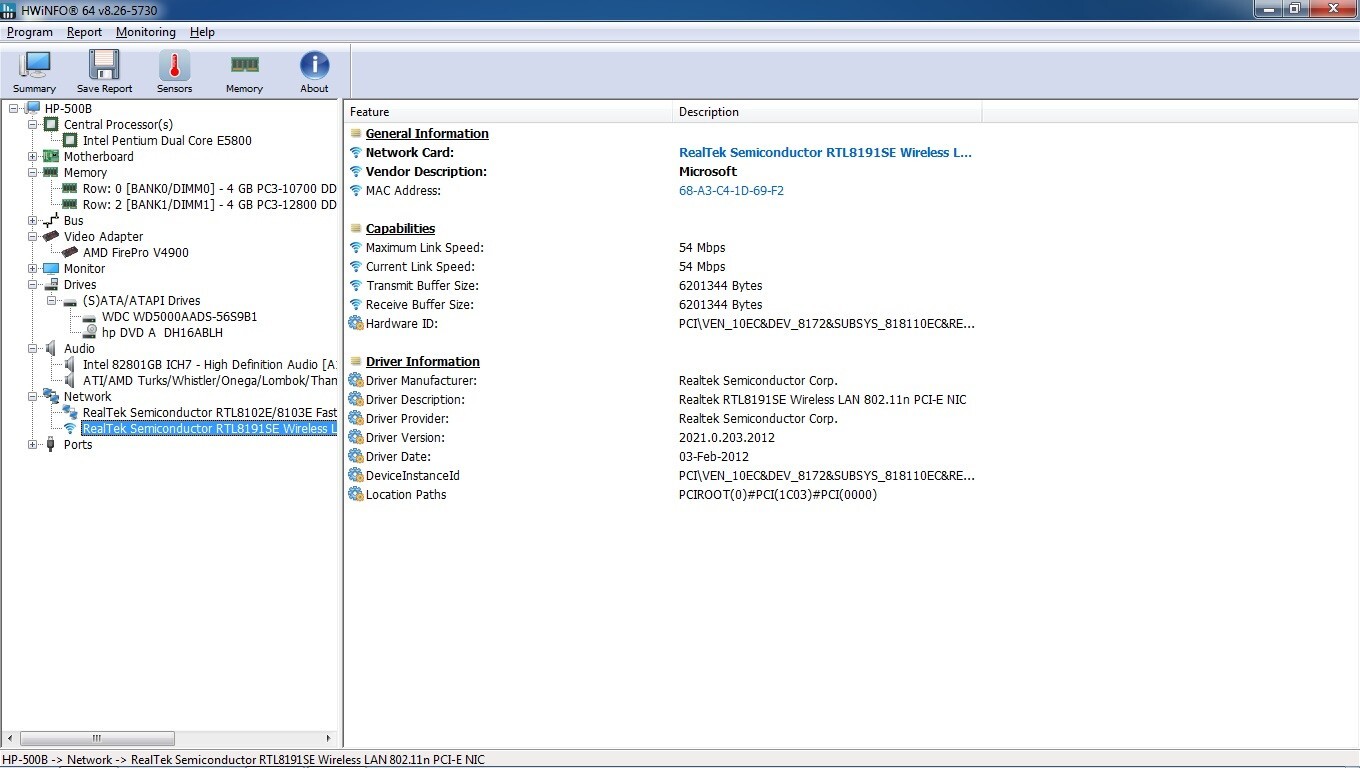The image size is (1360, 768).
Task: Collapse the Drives tree node
Action: pos(32,284)
